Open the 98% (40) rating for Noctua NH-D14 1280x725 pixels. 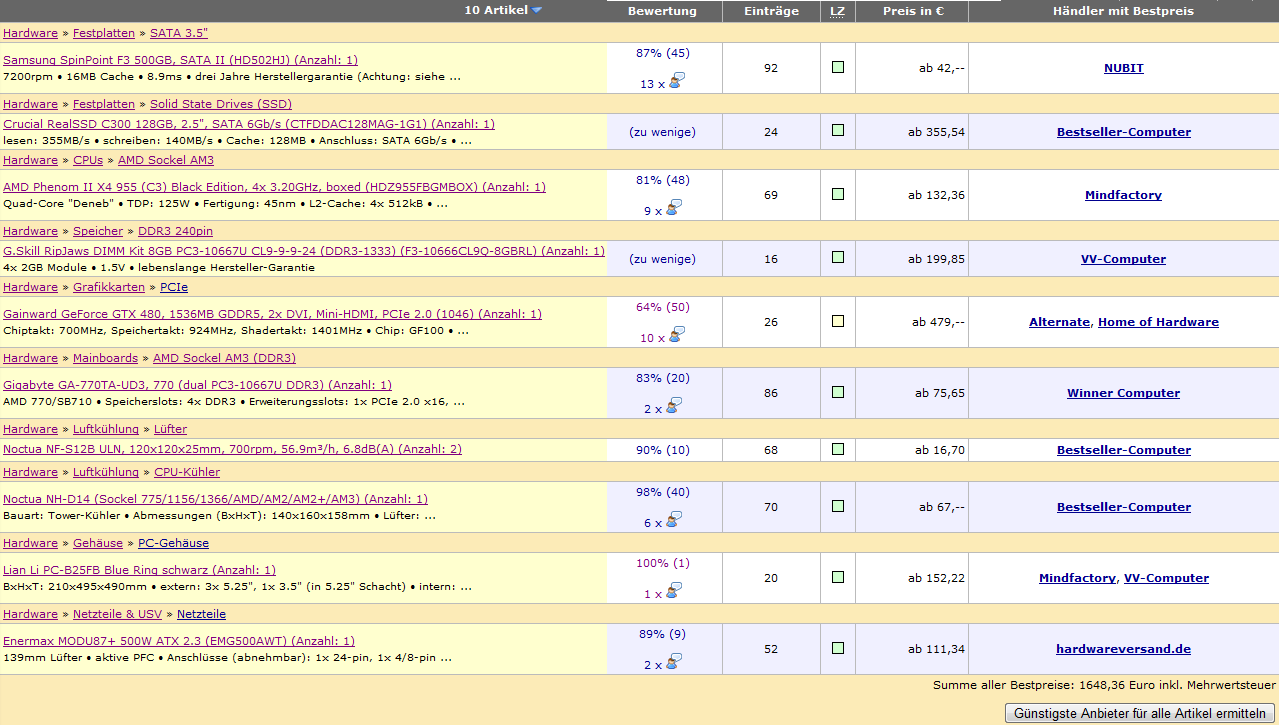coord(663,492)
